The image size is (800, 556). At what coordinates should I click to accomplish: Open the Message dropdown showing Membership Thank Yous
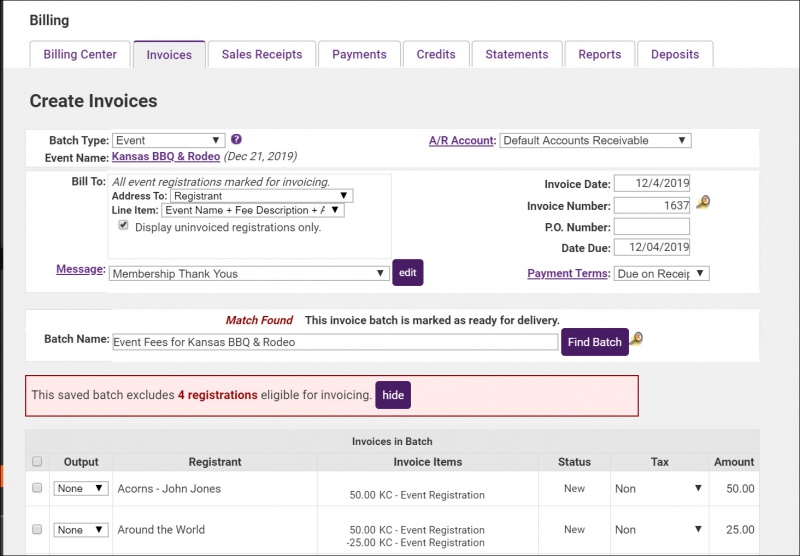[x=248, y=273]
